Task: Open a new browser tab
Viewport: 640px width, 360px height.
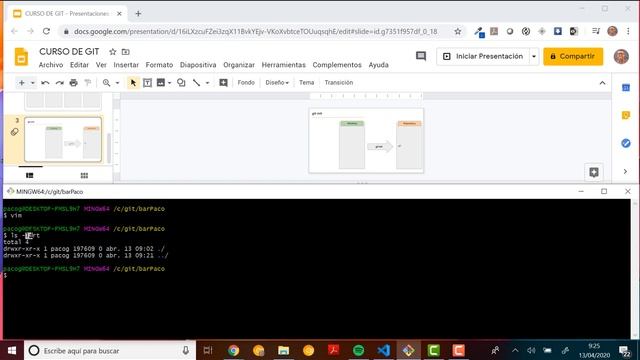Action: pyautogui.click(x=138, y=13)
